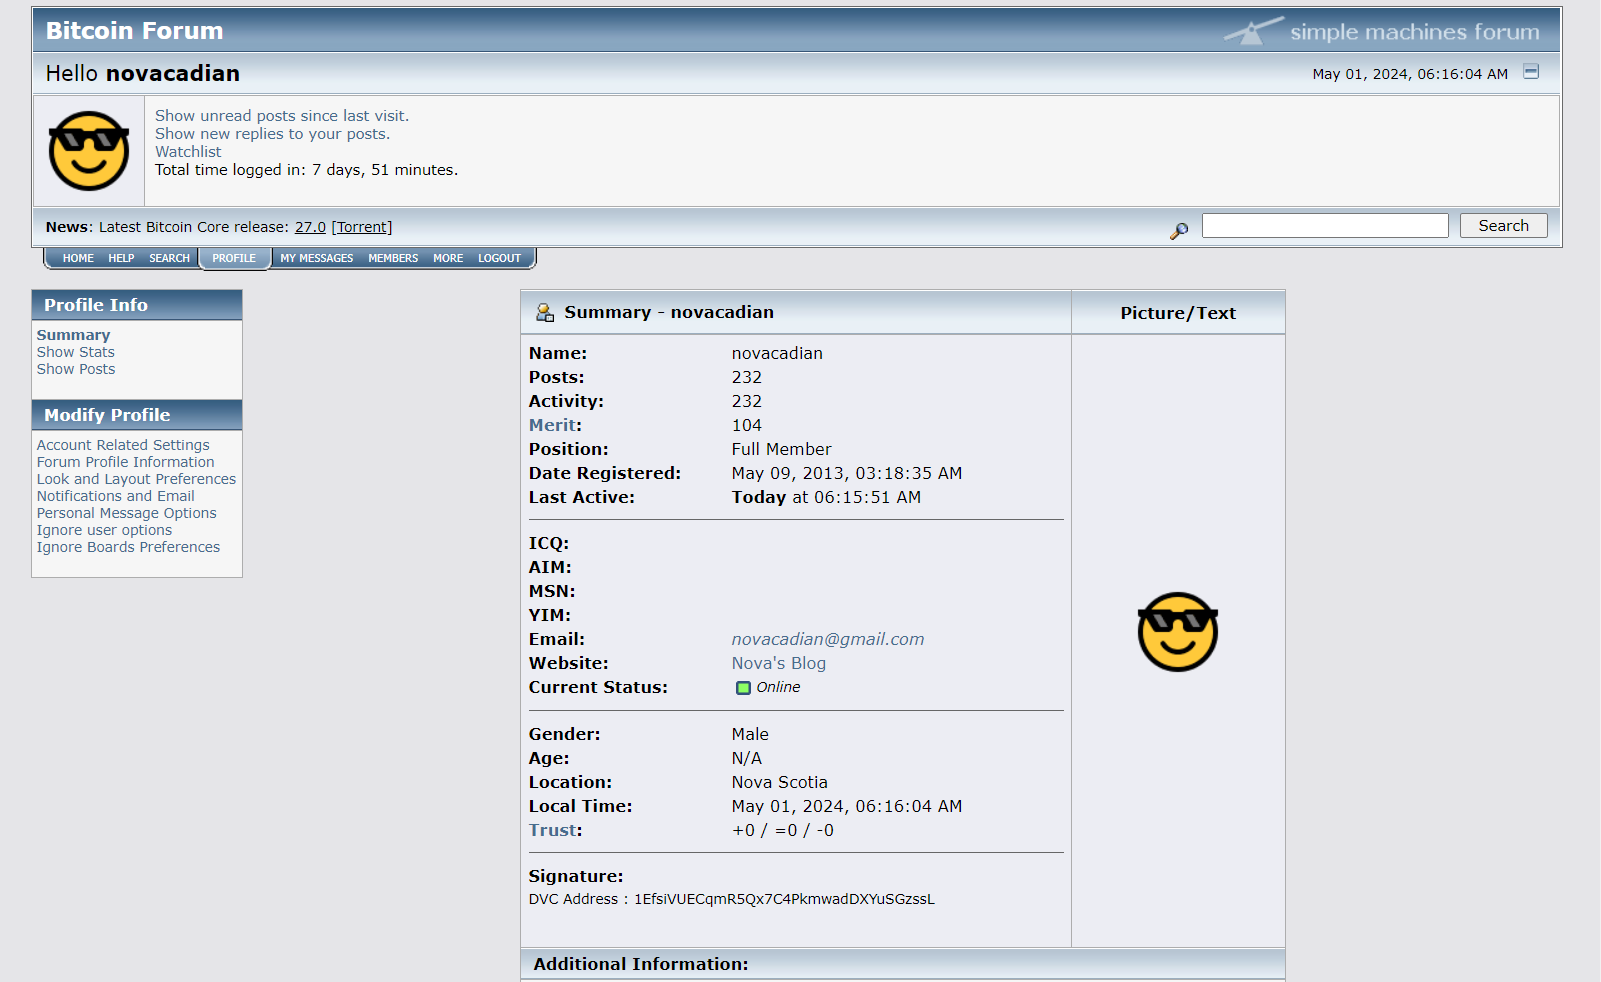Image resolution: width=1601 pixels, height=982 pixels.
Task: Click the Simple Machines Forum logo
Action: (1382, 31)
